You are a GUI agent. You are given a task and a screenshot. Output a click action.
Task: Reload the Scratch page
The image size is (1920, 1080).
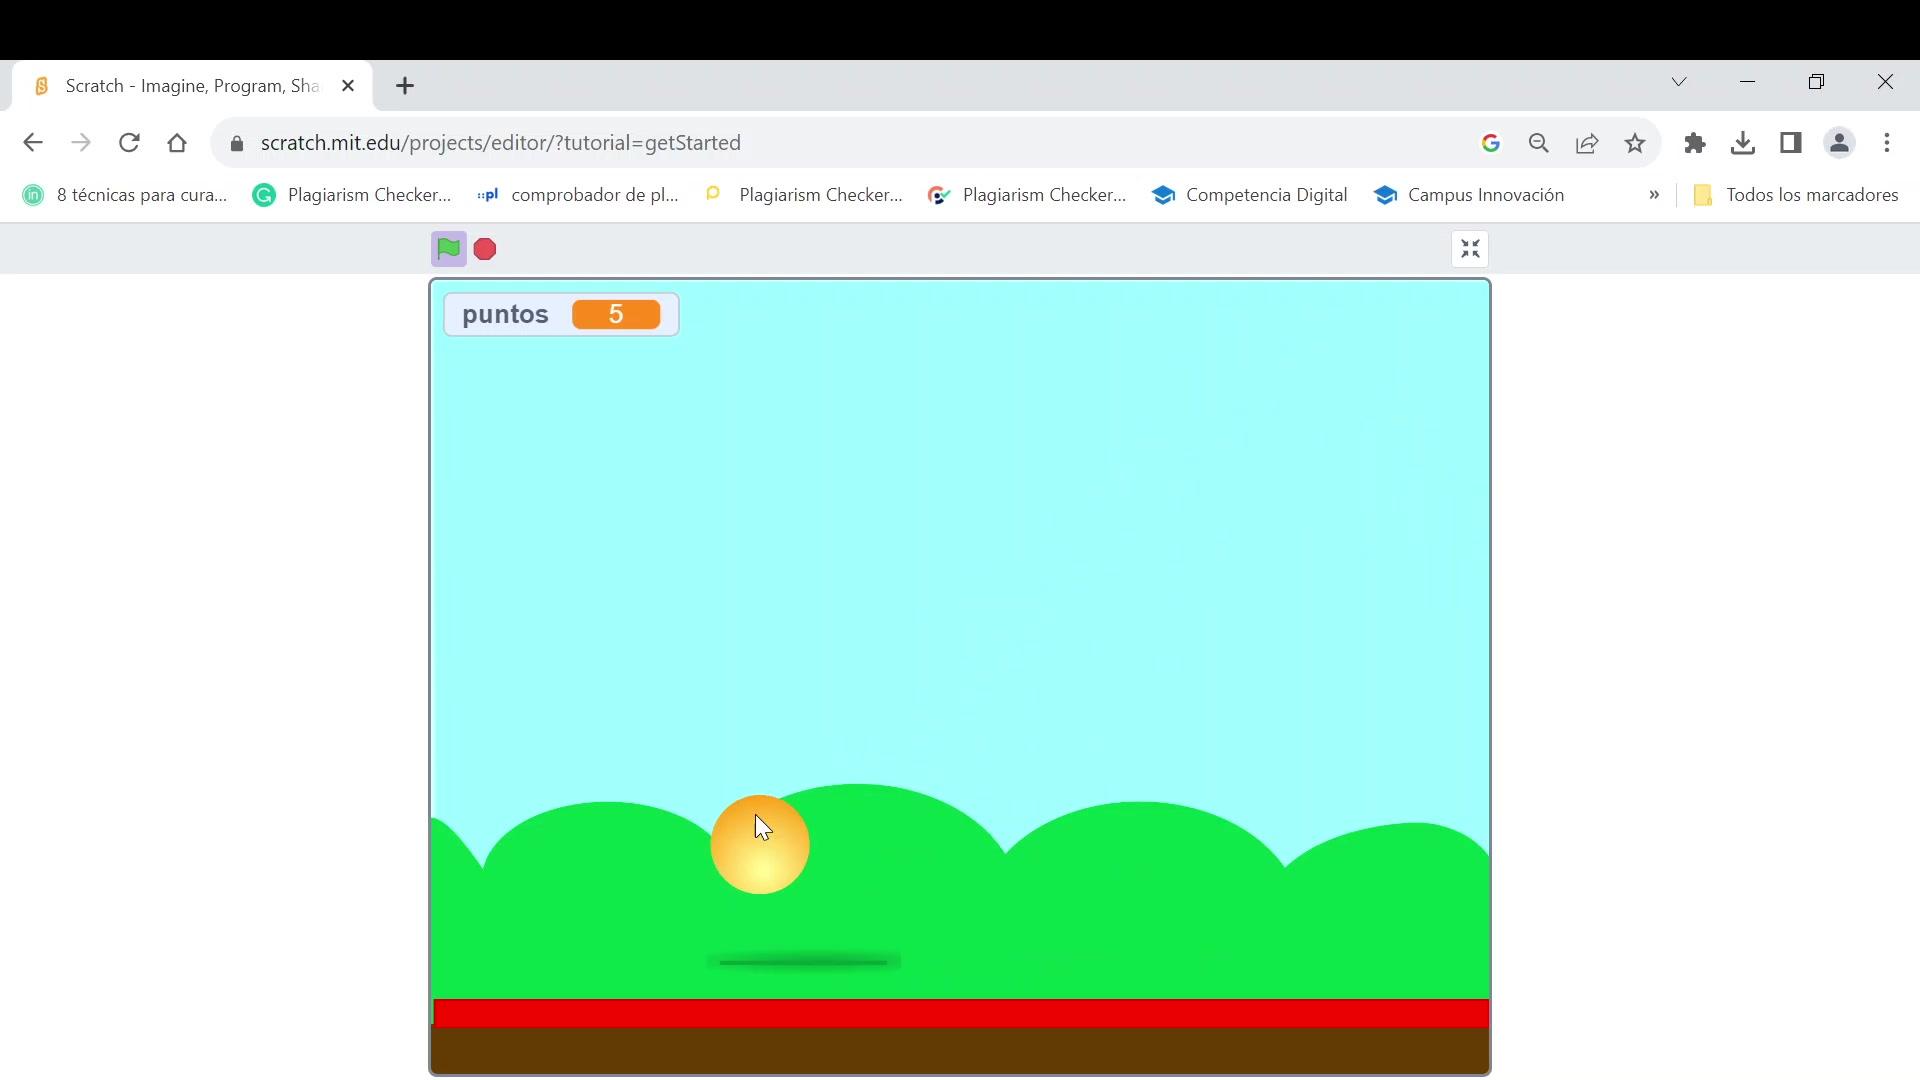click(129, 143)
